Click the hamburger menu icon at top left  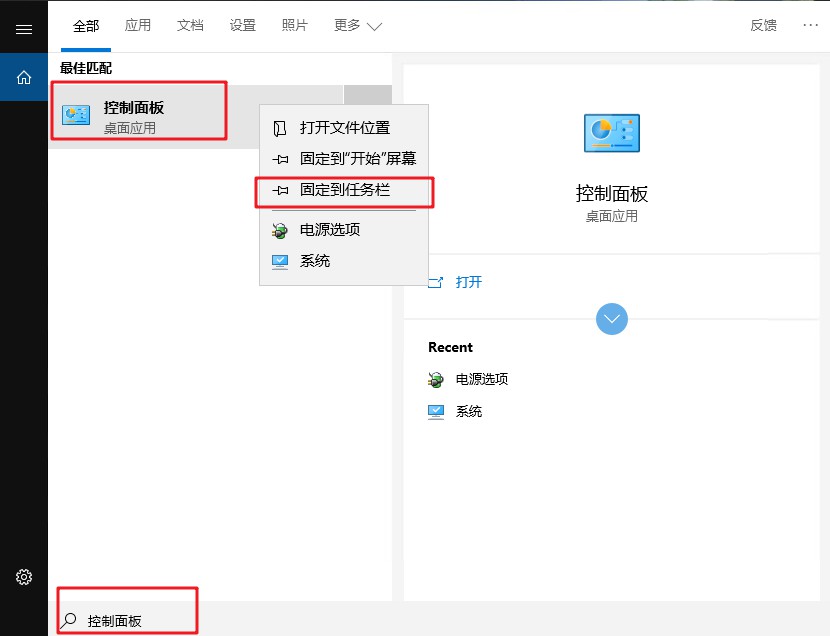point(24,27)
